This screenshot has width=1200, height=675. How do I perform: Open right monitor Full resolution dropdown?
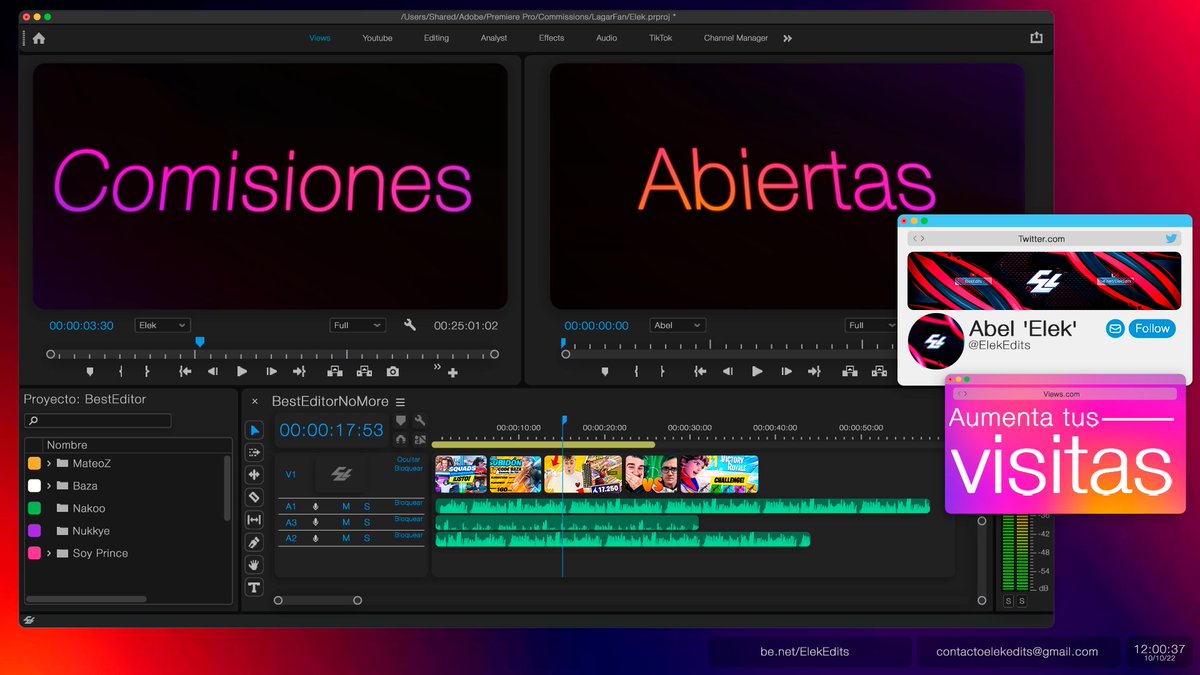coord(870,325)
